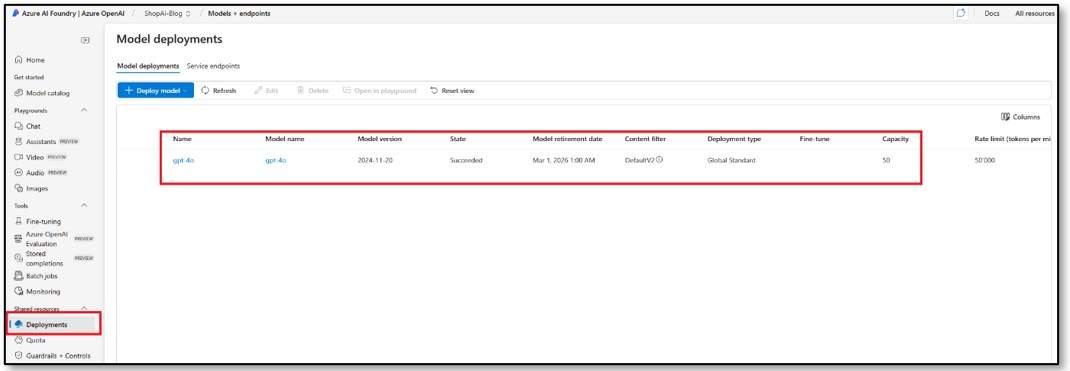This screenshot has width=1070, height=371.
Task: Open All resources in header
Action: (x=1035, y=14)
